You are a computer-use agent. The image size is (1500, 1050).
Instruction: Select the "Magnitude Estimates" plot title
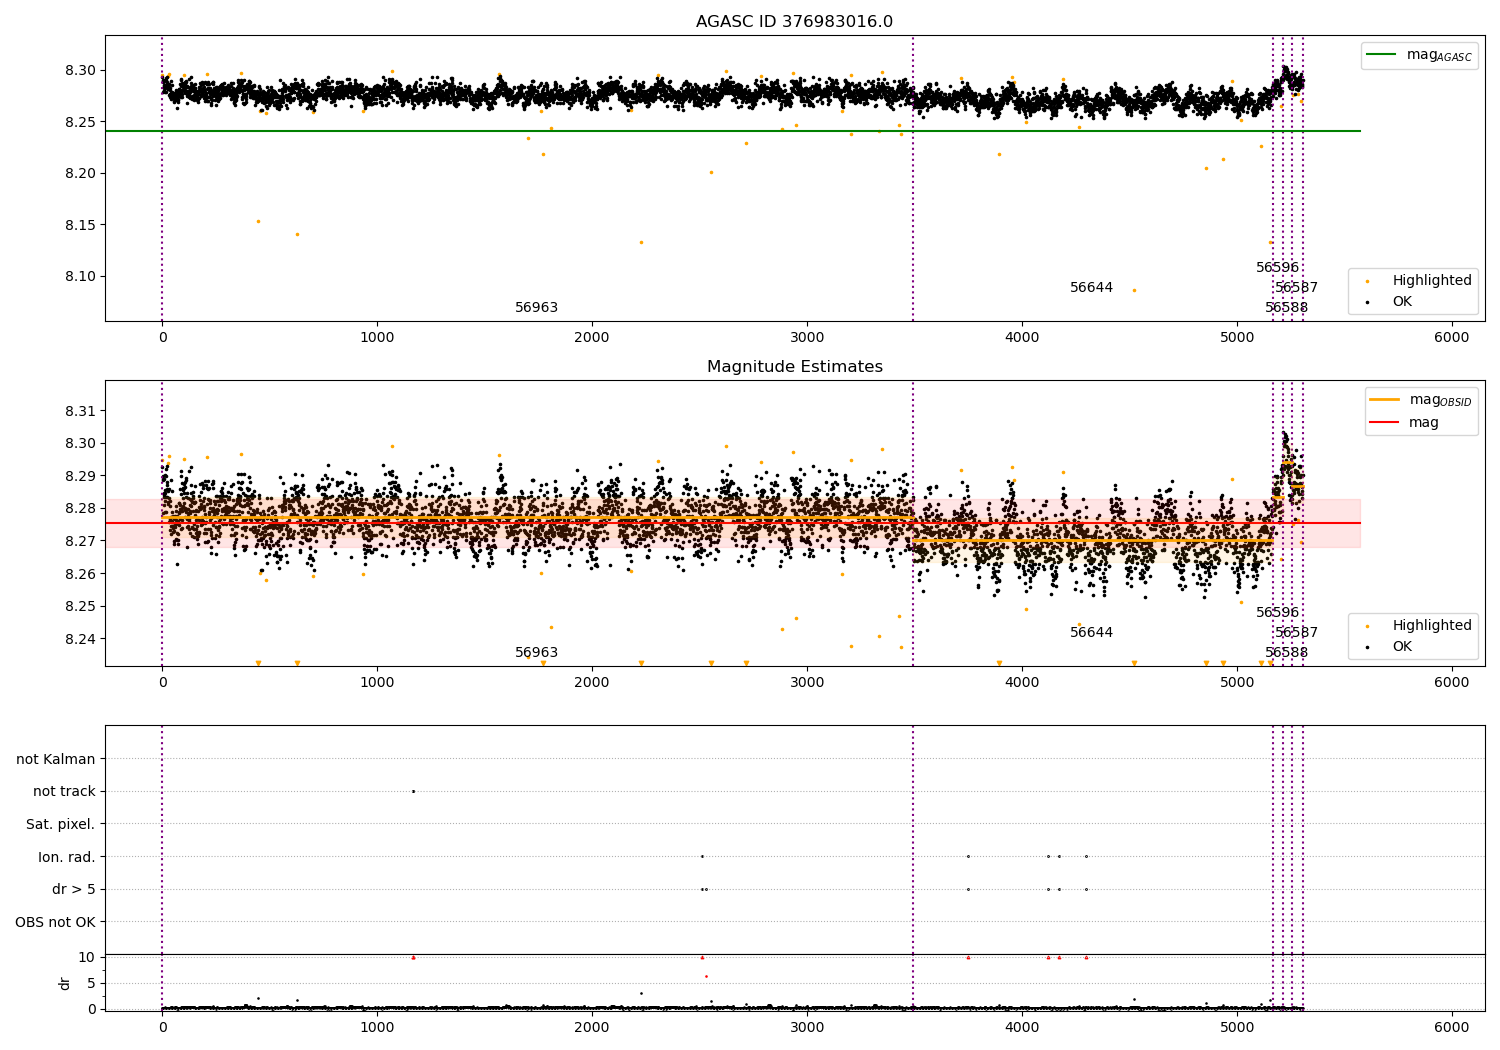pos(794,367)
